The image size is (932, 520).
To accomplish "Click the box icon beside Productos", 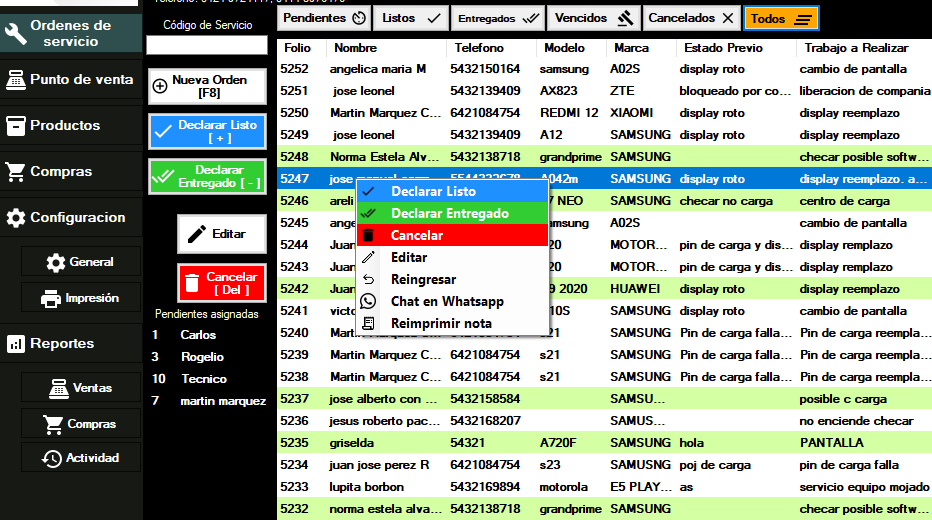I will pyautogui.click(x=15, y=125).
